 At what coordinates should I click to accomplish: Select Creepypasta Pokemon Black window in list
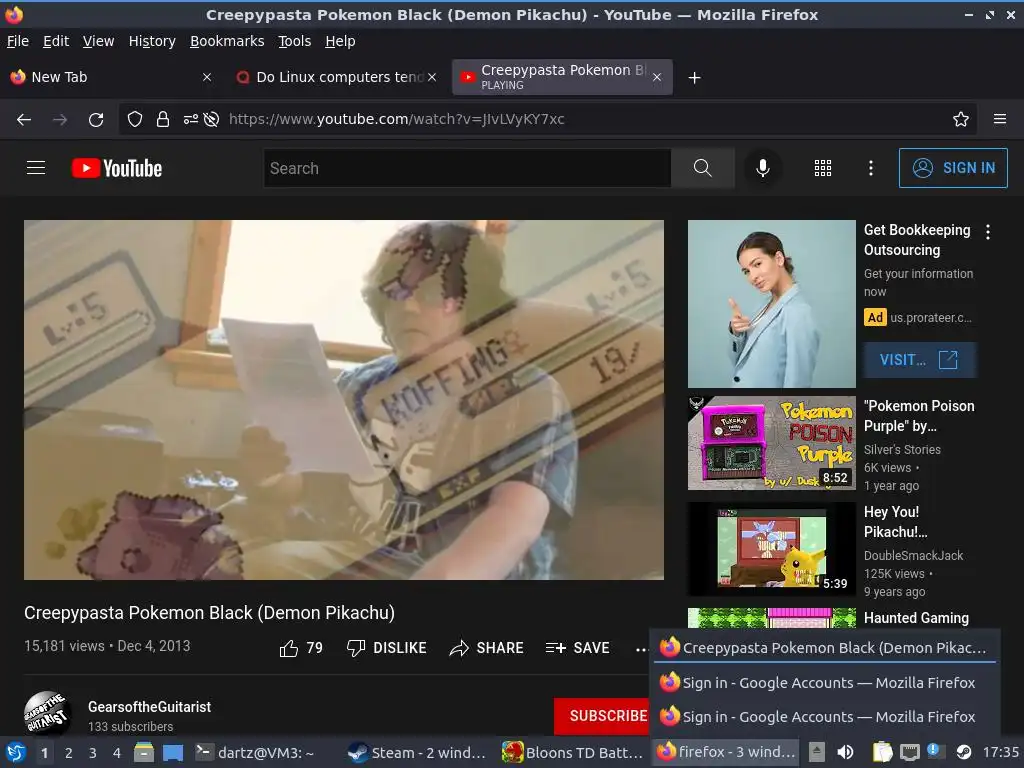pos(825,648)
